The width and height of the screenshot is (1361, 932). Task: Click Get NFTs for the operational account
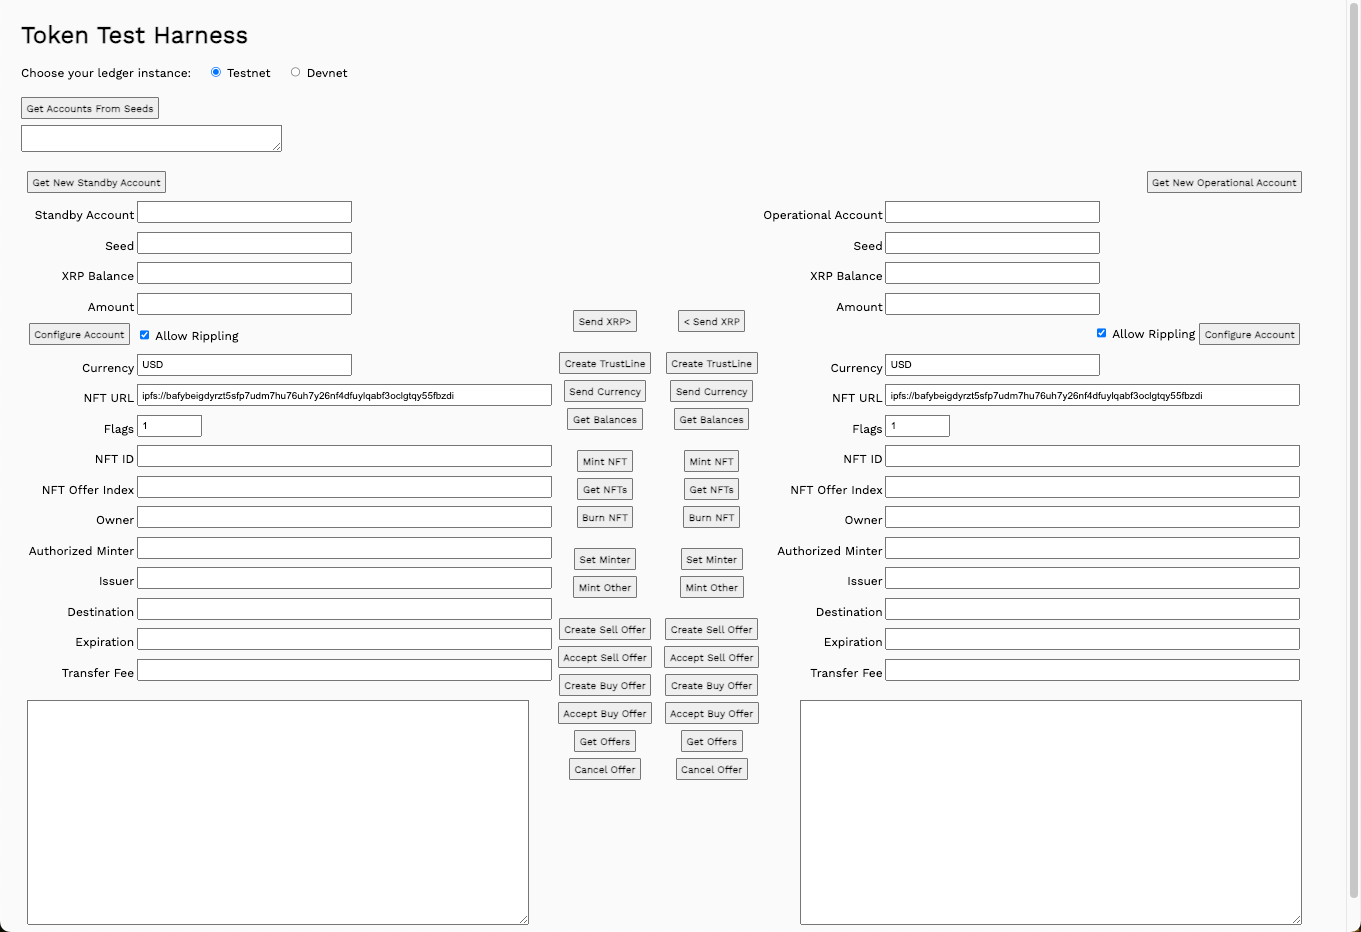[711, 489]
